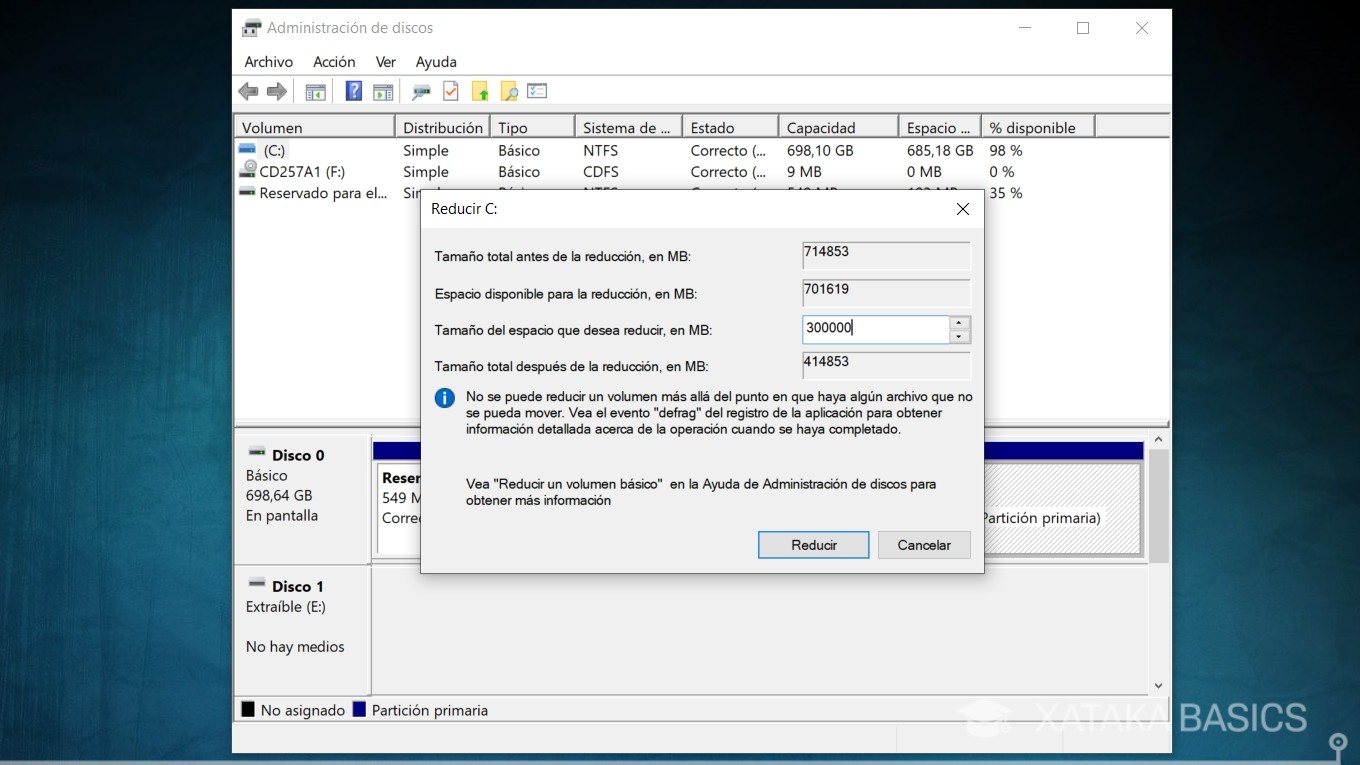The width and height of the screenshot is (1360, 765).
Task: Click the folder with green up arrow icon
Action: click(x=480, y=91)
